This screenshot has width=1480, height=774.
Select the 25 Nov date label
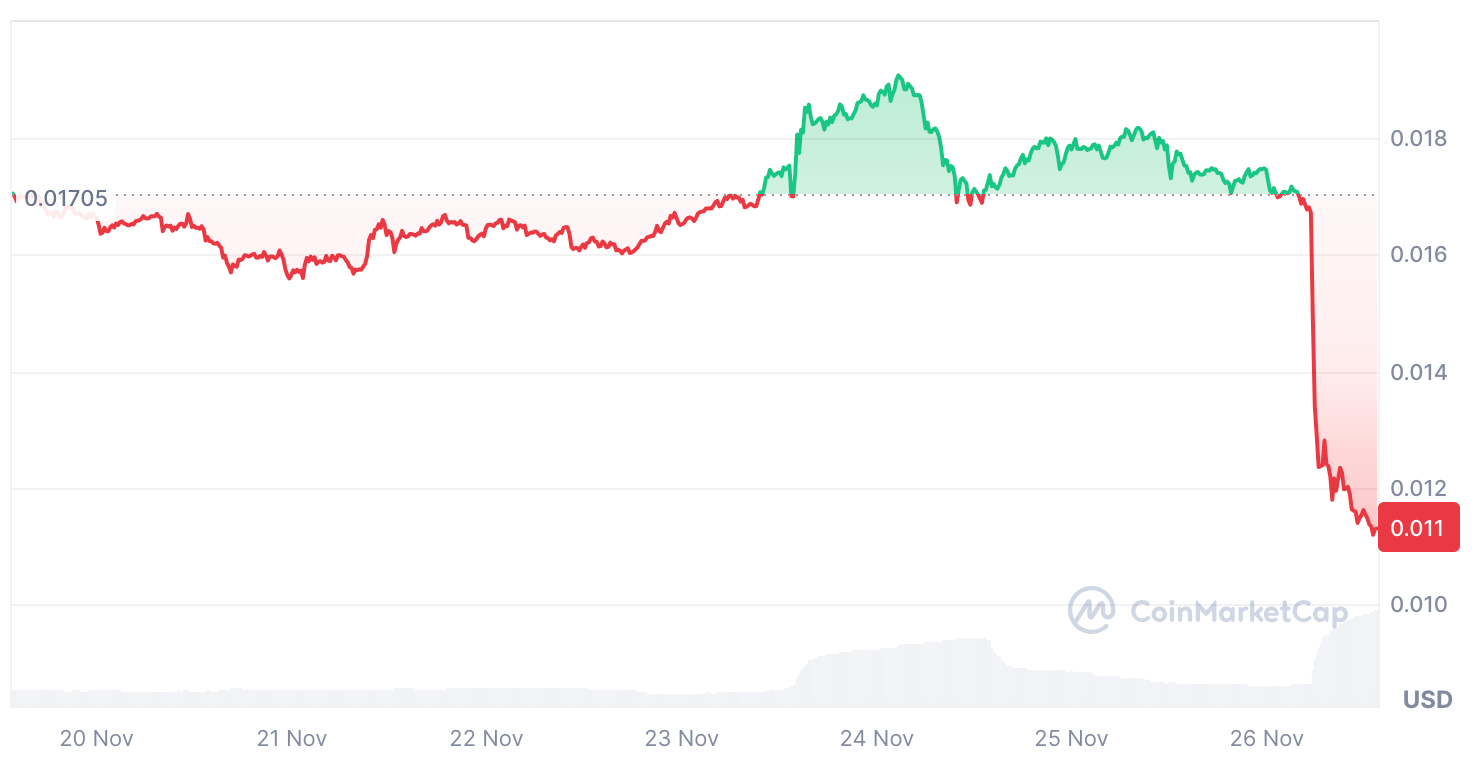click(x=1072, y=739)
